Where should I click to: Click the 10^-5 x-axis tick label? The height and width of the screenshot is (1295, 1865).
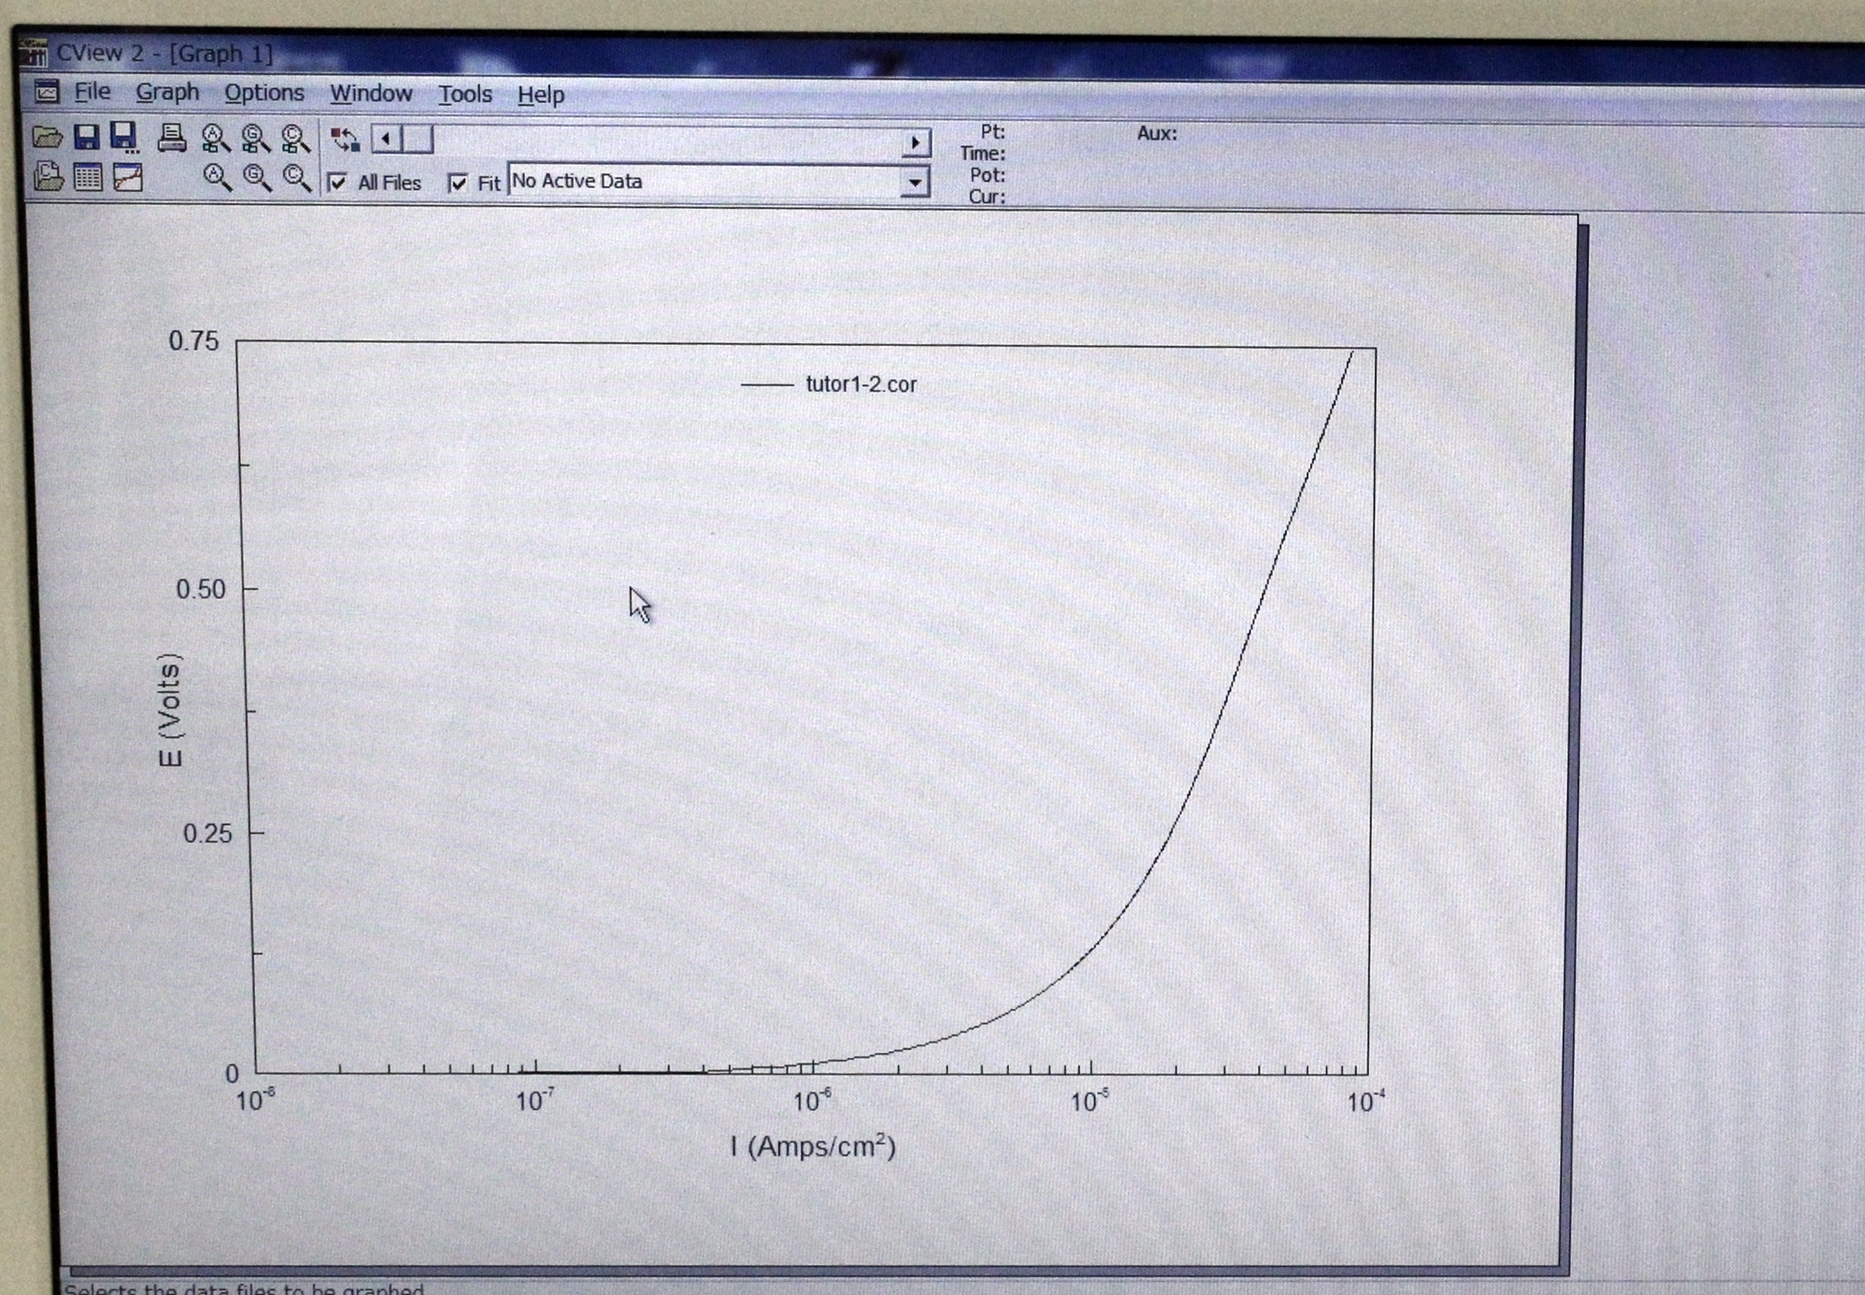(1089, 1101)
